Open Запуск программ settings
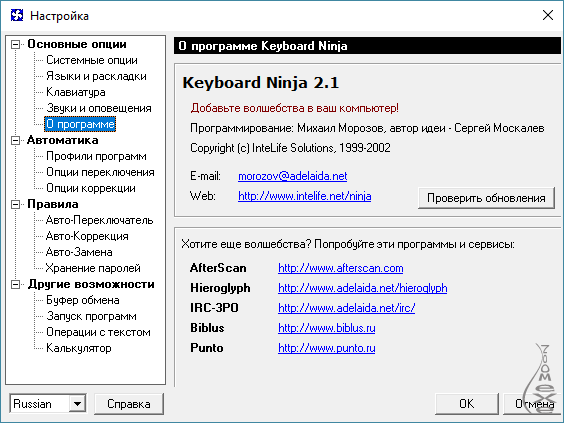This screenshot has height=423, width=564. coord(91,316)
